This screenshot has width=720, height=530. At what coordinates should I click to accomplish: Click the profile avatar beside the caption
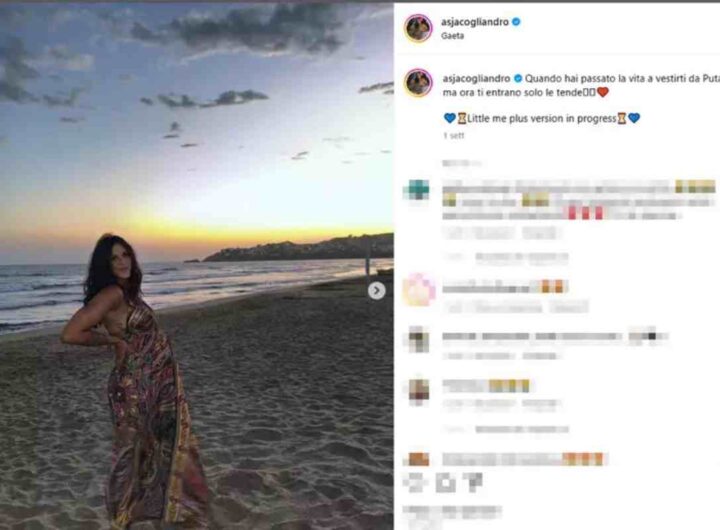418,83
